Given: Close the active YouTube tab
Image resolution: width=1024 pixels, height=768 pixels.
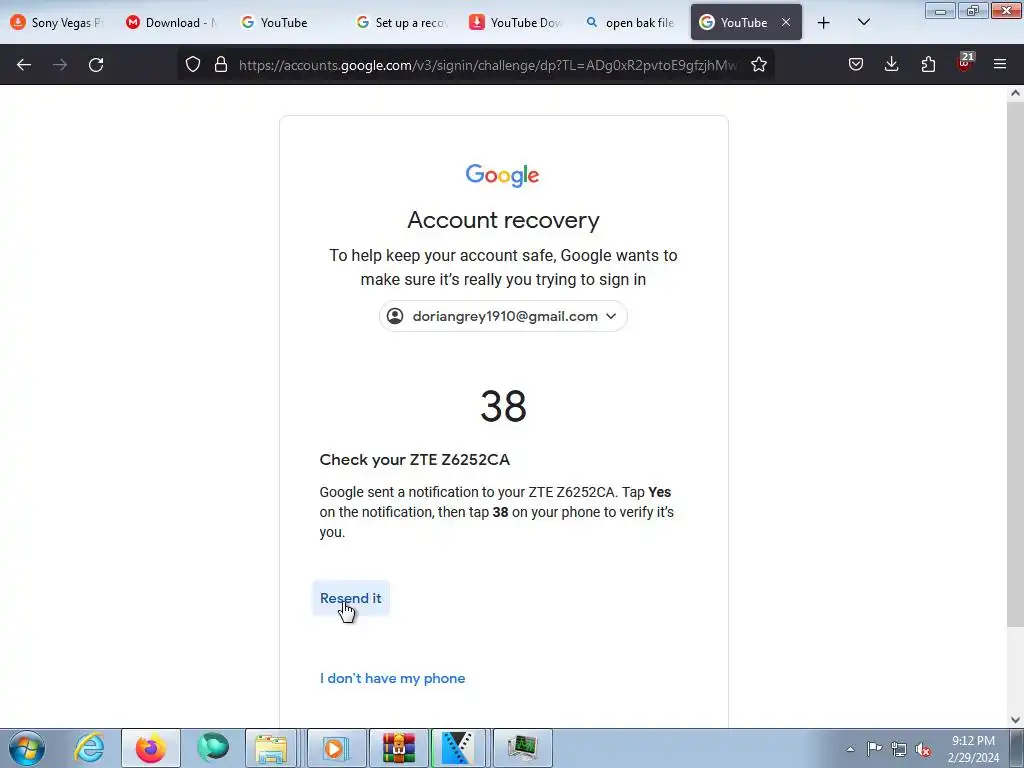Looking at the screenshot, I should click(x=786, y=22).
